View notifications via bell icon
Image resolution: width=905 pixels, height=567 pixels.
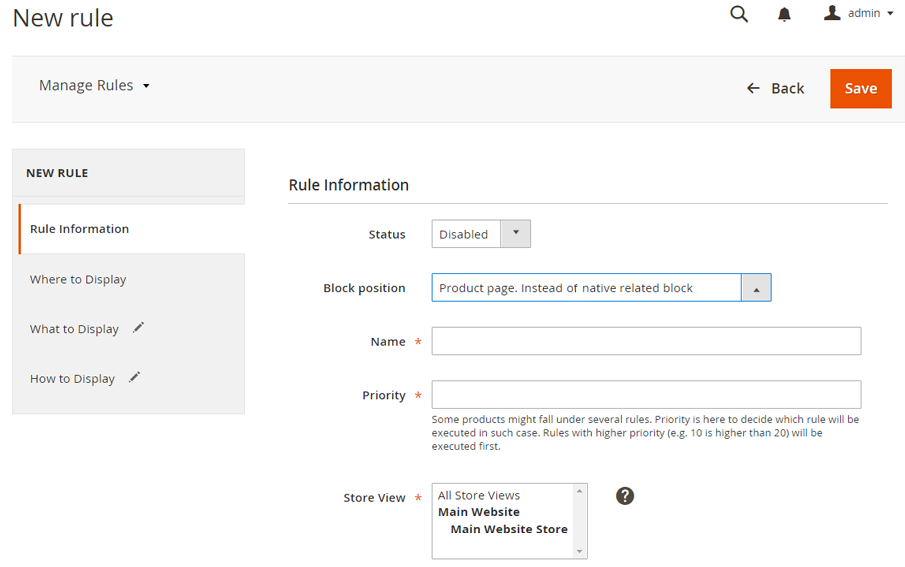[x=784, y=14]
